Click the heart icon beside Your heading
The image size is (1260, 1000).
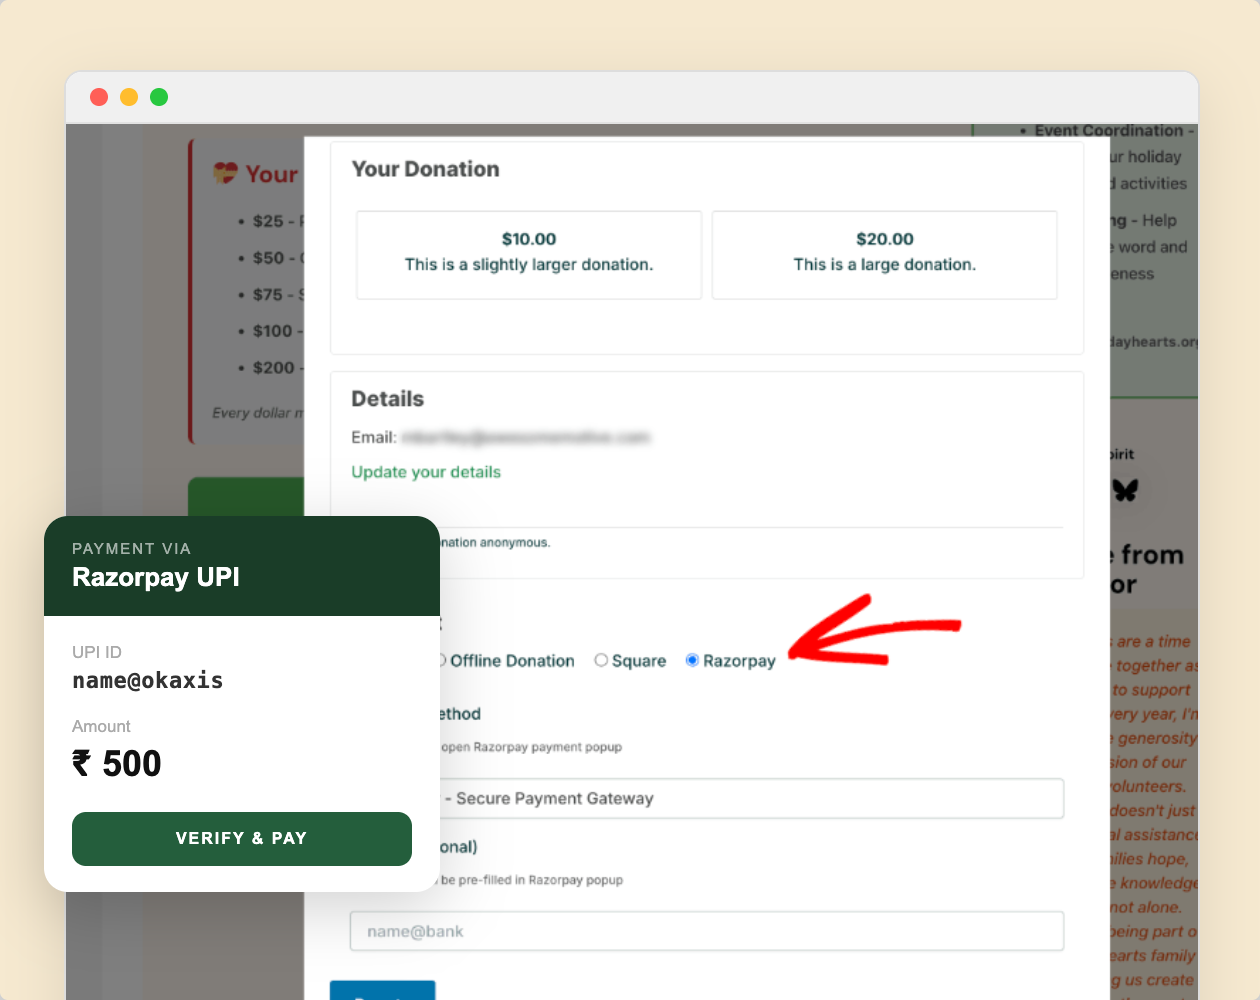[x=225, y=173]
